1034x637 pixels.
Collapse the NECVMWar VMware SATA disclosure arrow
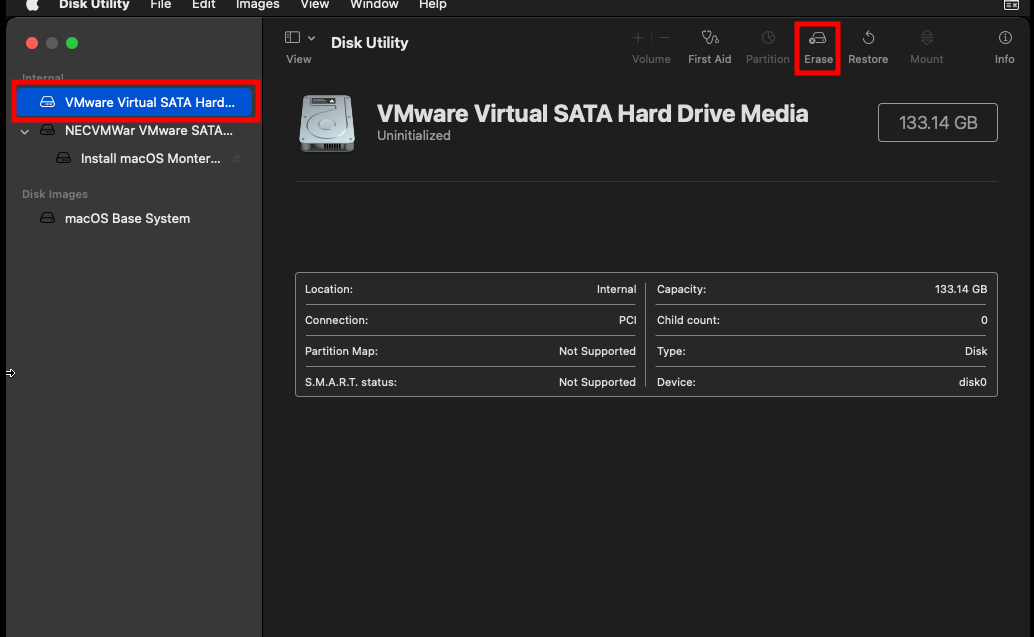(x=25, y=131)
